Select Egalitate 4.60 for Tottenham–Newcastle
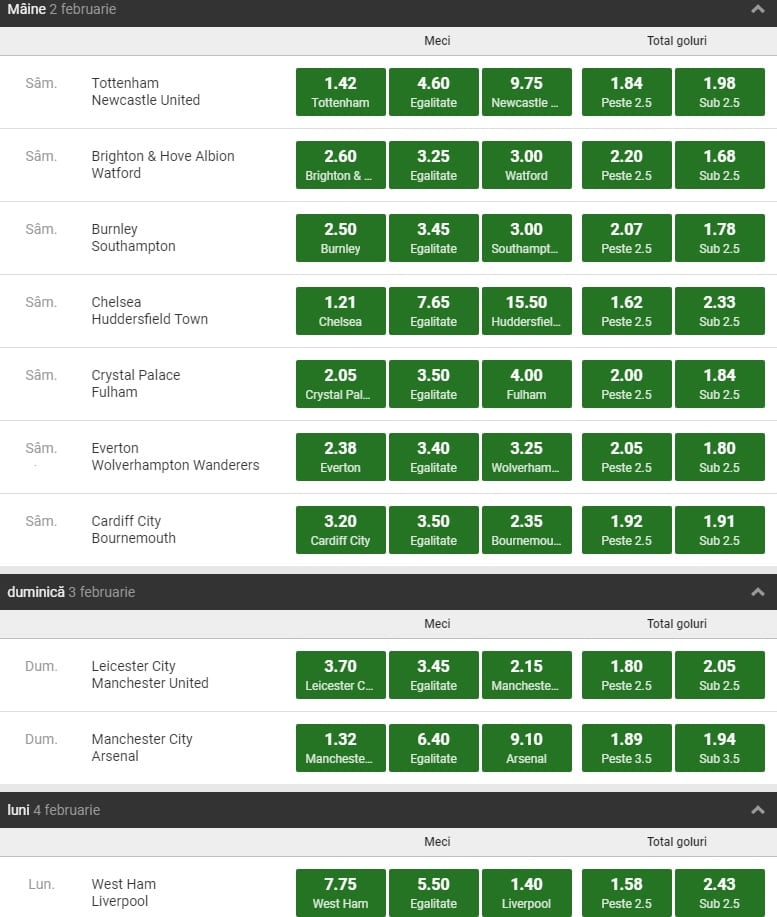 click(433, 92)
